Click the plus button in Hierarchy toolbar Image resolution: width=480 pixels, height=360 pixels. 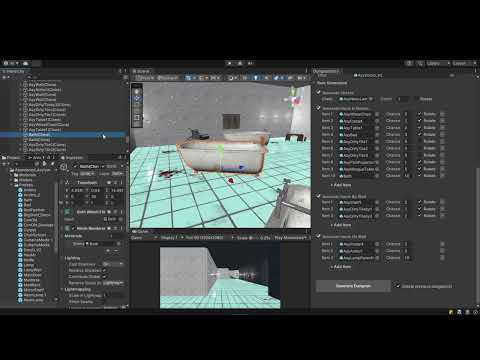tap(5, 77)
